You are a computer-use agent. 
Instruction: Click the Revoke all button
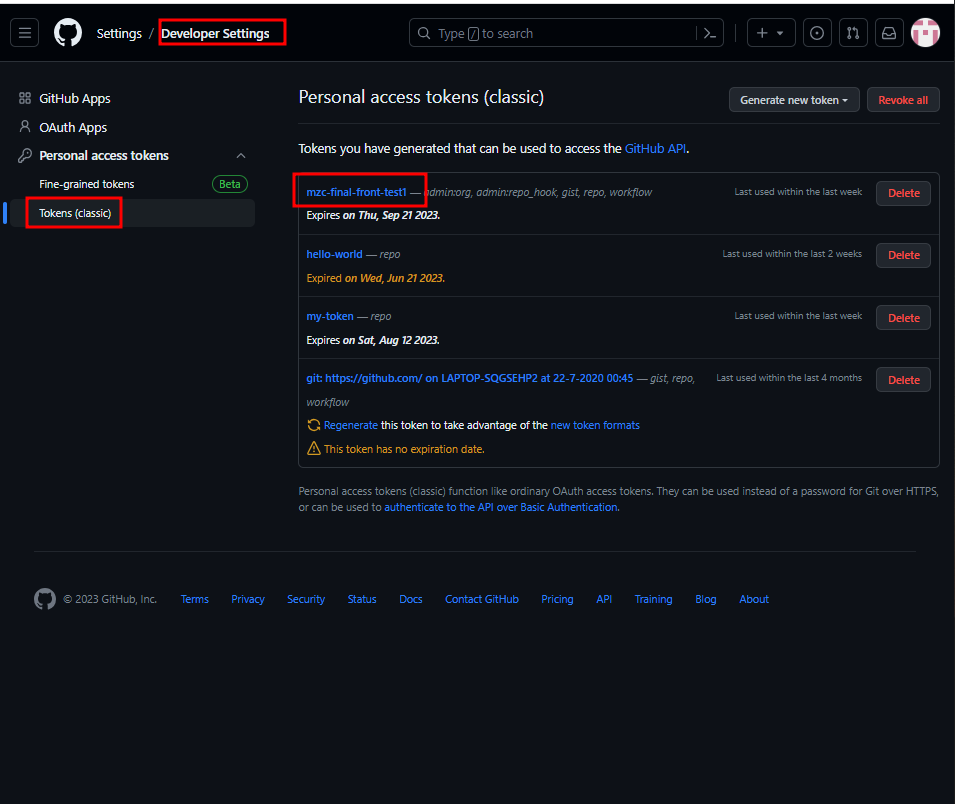[903, 100]
